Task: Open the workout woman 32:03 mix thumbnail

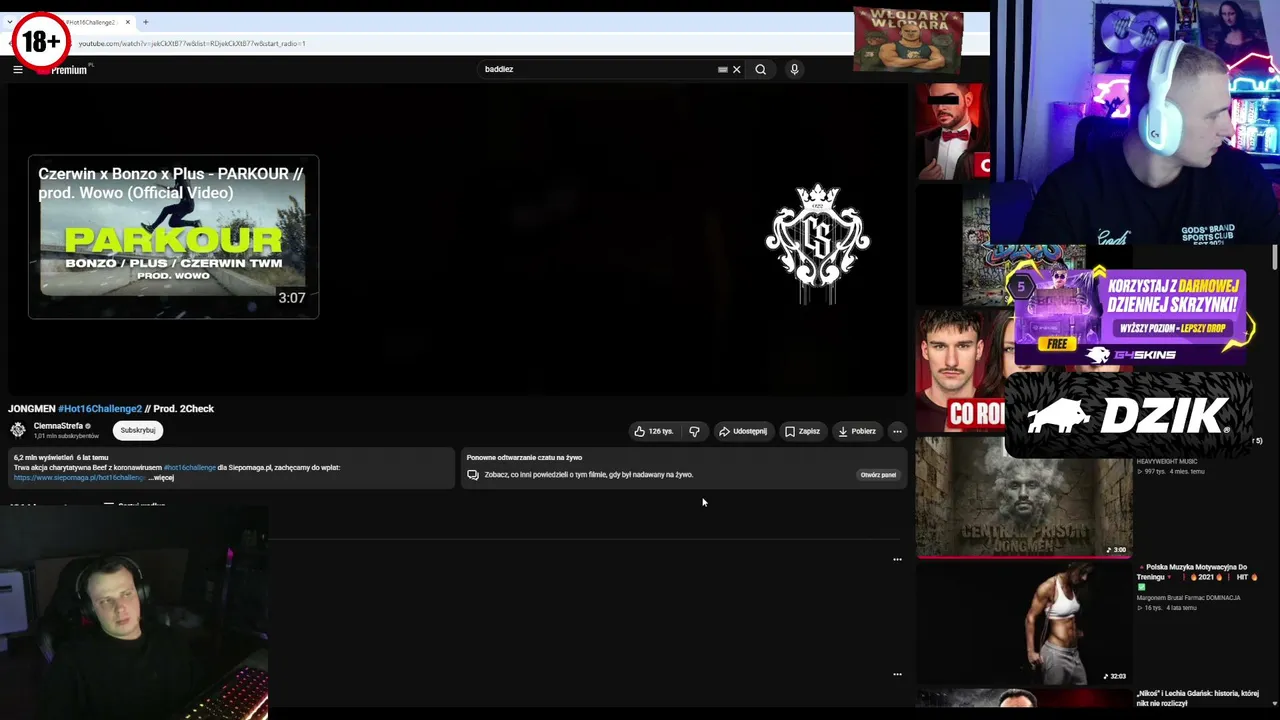Action: click(1024, 622)
